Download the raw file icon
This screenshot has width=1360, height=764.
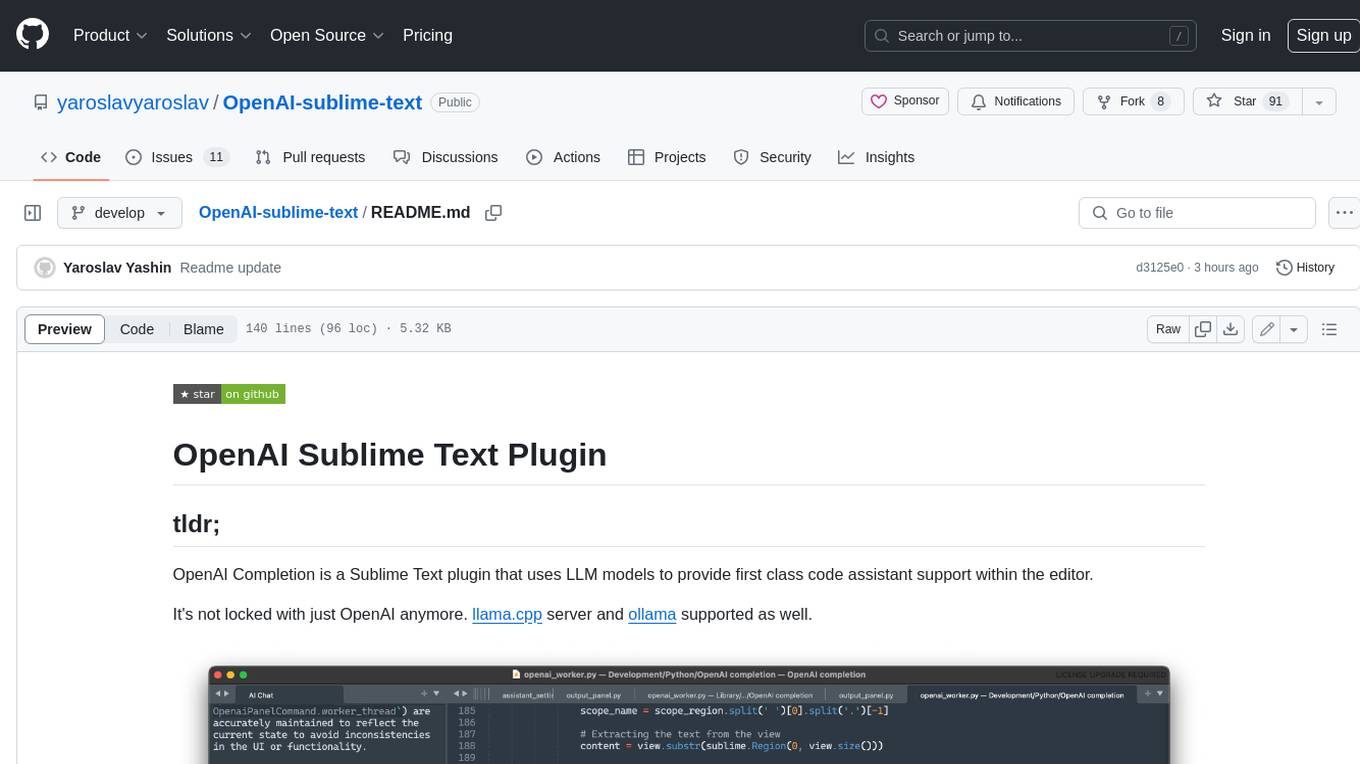pos(1231,329)
